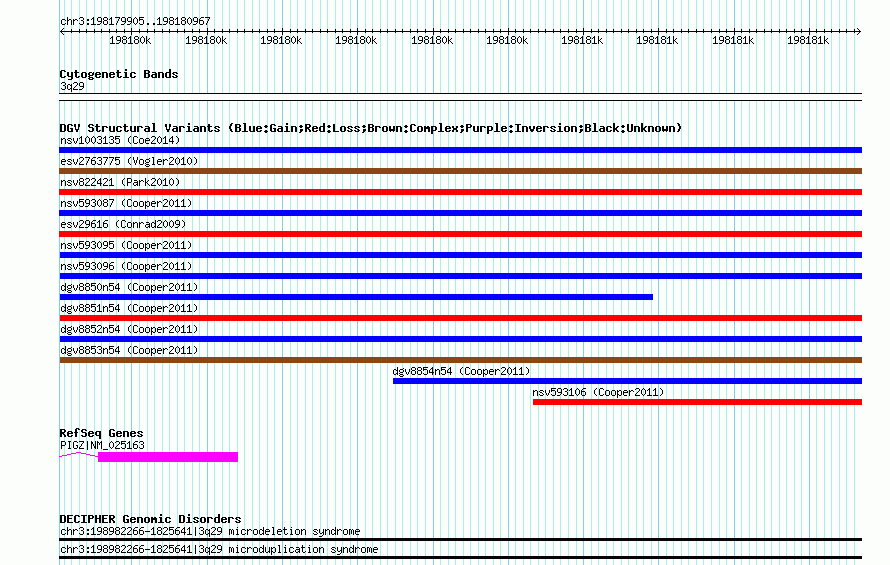The width and height of the screenshot is (890, 565).
Task: Click the blue bar under dgv8854n54
Action: [x=627, y=381]
